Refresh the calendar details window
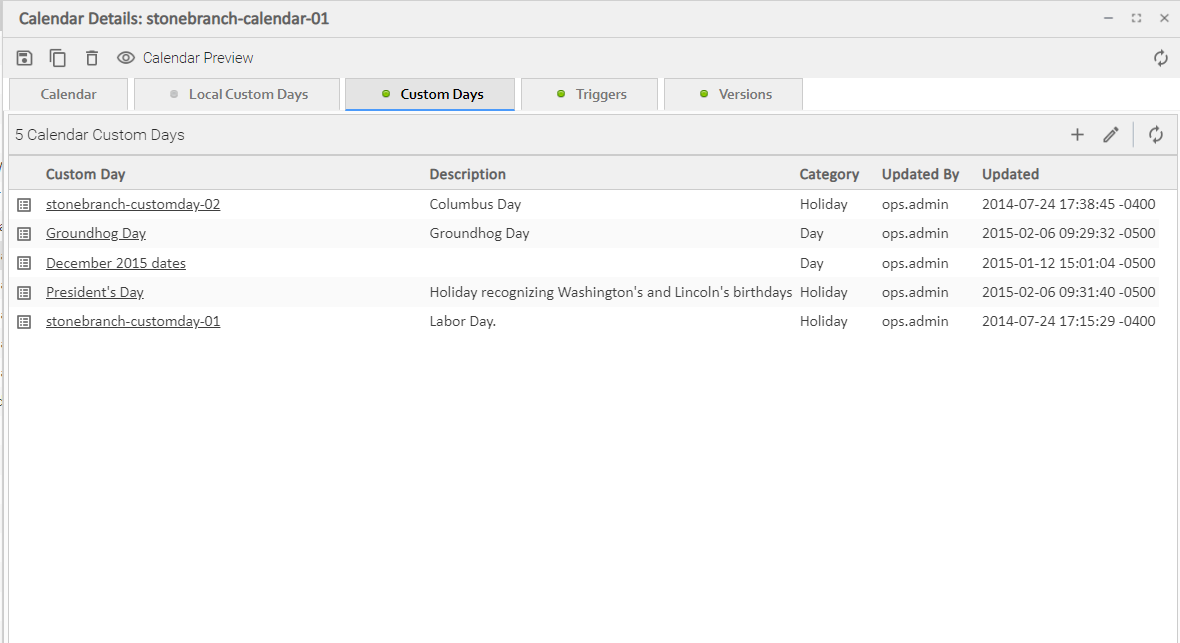 click(1160, 58)
